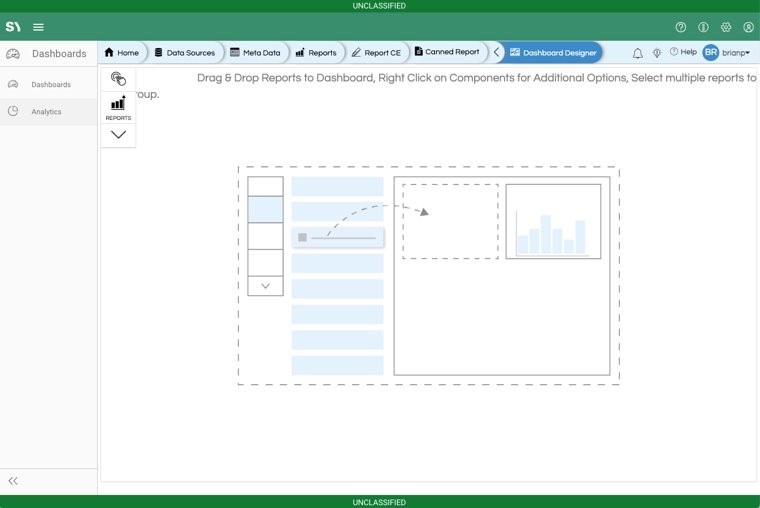Open notifications bell icon

(637, 53)
